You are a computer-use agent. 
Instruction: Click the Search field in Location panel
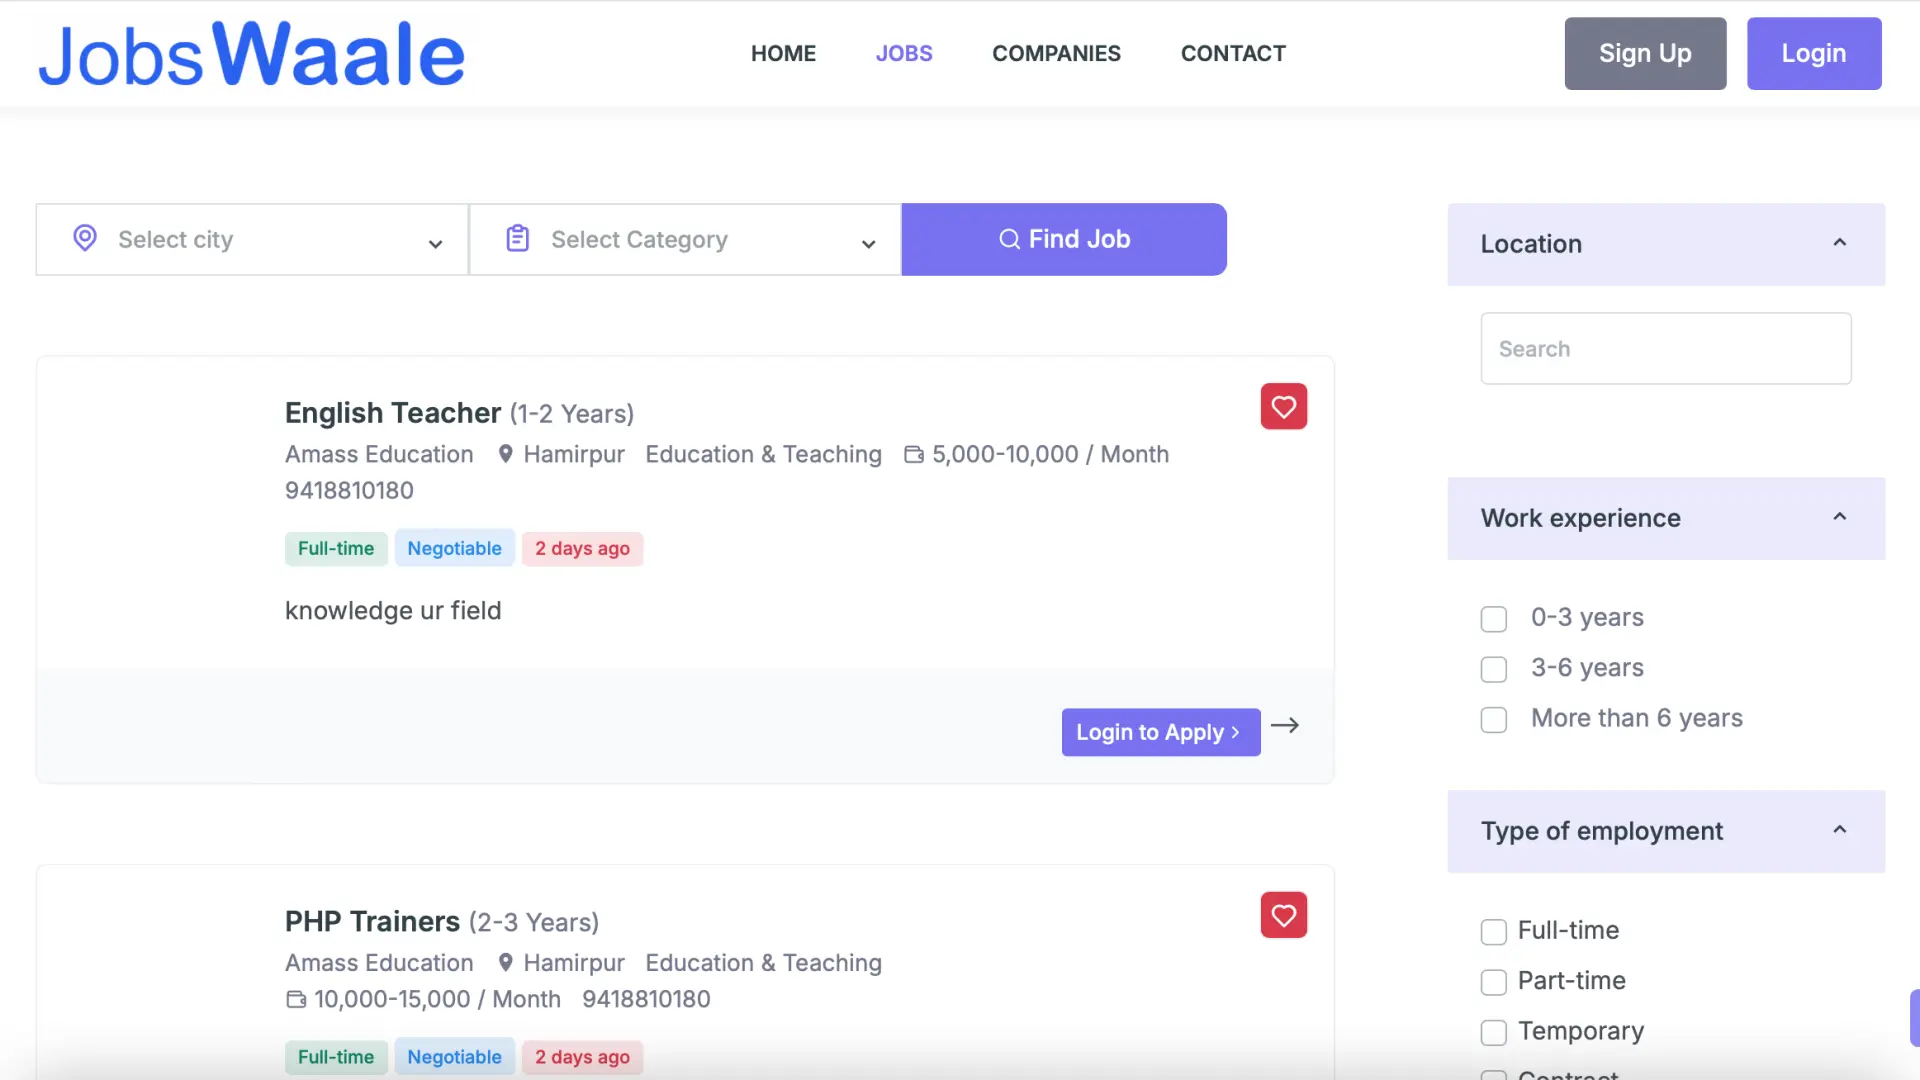point(1665,348)
